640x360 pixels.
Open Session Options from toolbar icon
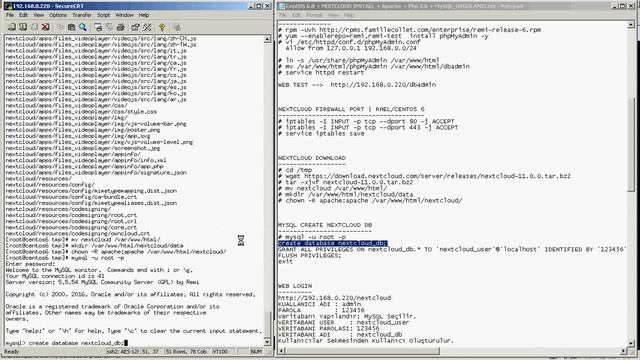click(136, 27)
